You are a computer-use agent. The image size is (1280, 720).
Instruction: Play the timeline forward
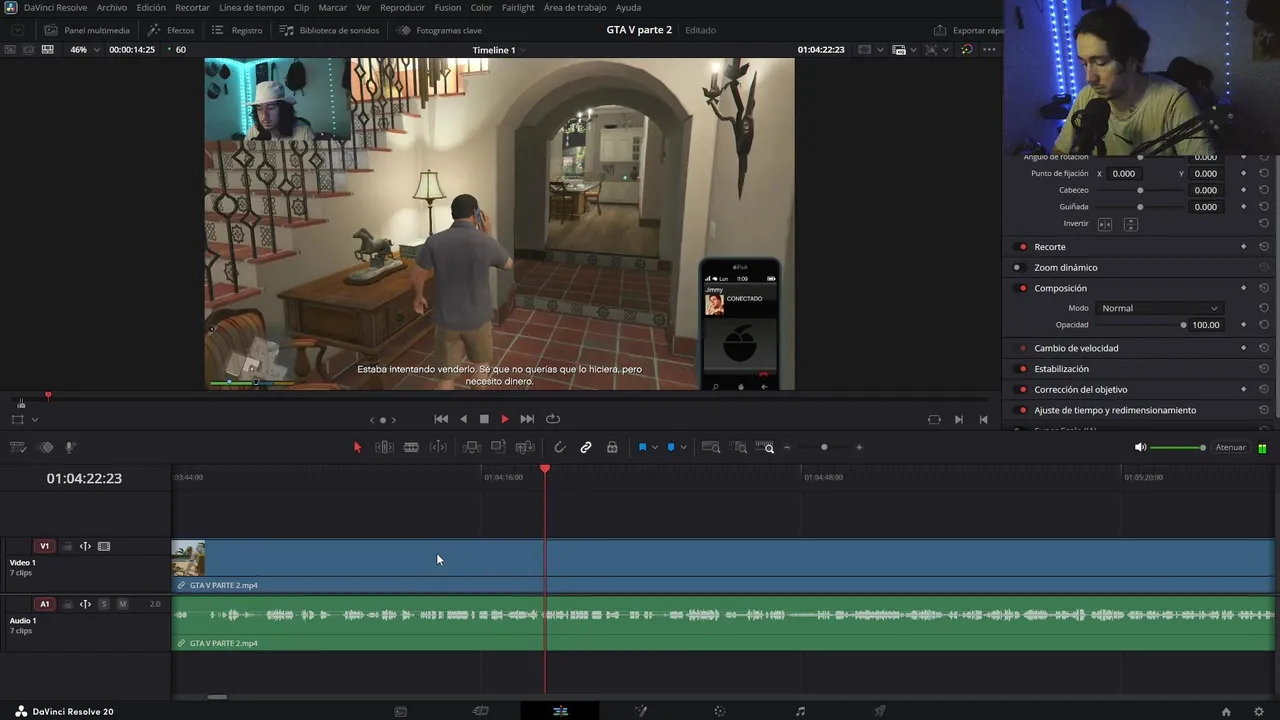pos(505,419)
